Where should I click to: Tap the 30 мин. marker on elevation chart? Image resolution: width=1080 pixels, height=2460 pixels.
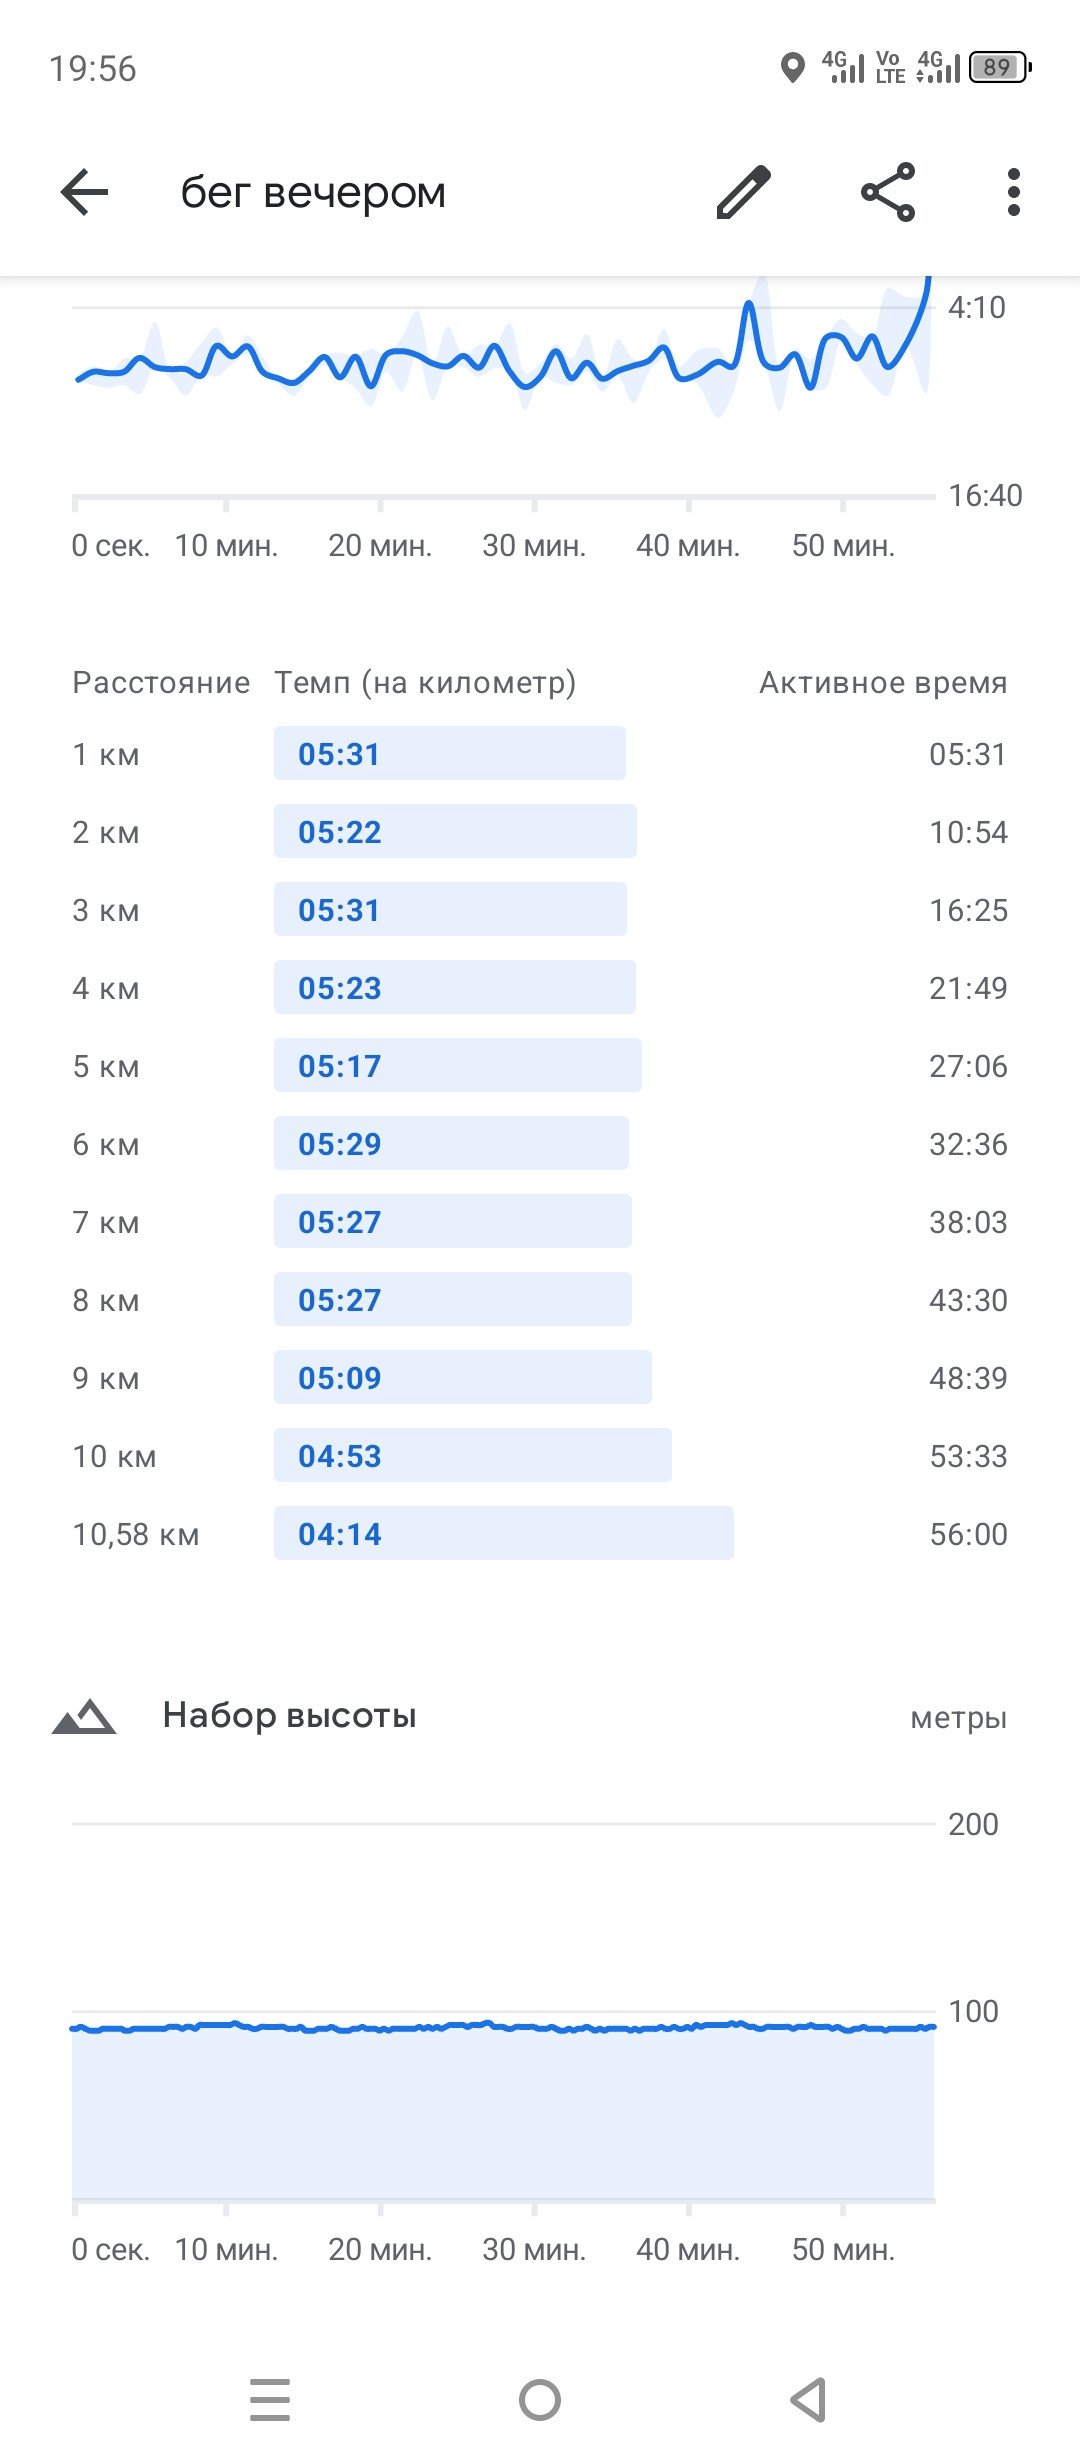point(534,2249)
